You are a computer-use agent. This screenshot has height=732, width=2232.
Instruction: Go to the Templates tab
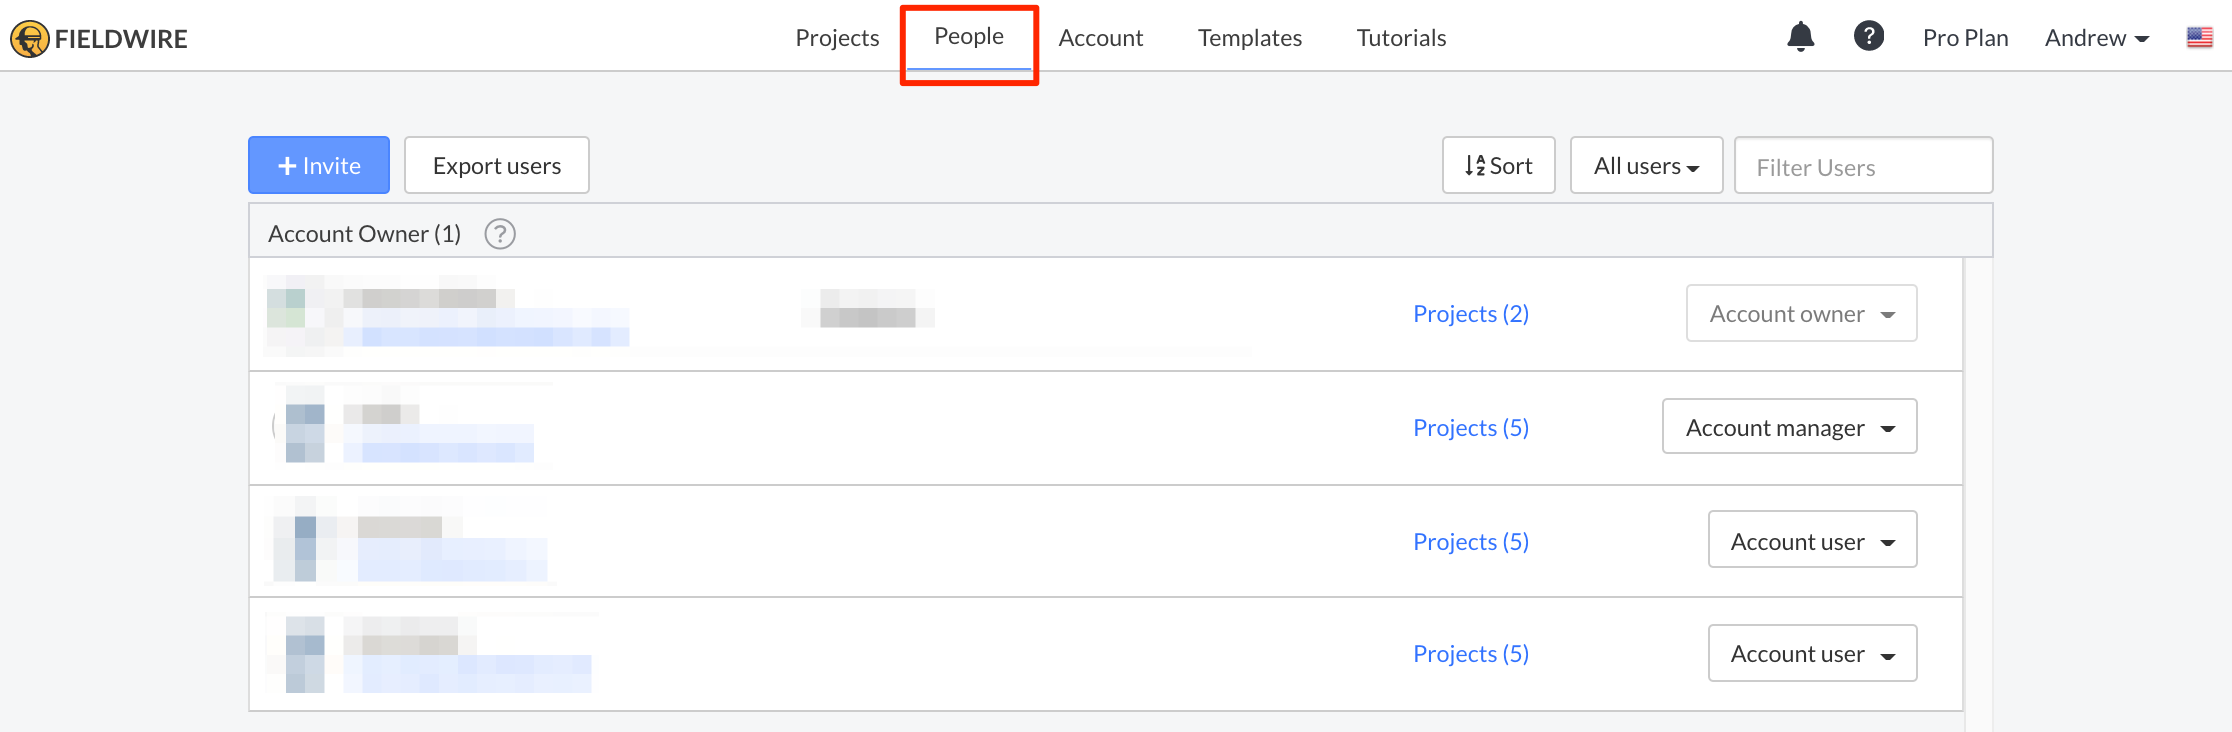tap(1249, 38)
